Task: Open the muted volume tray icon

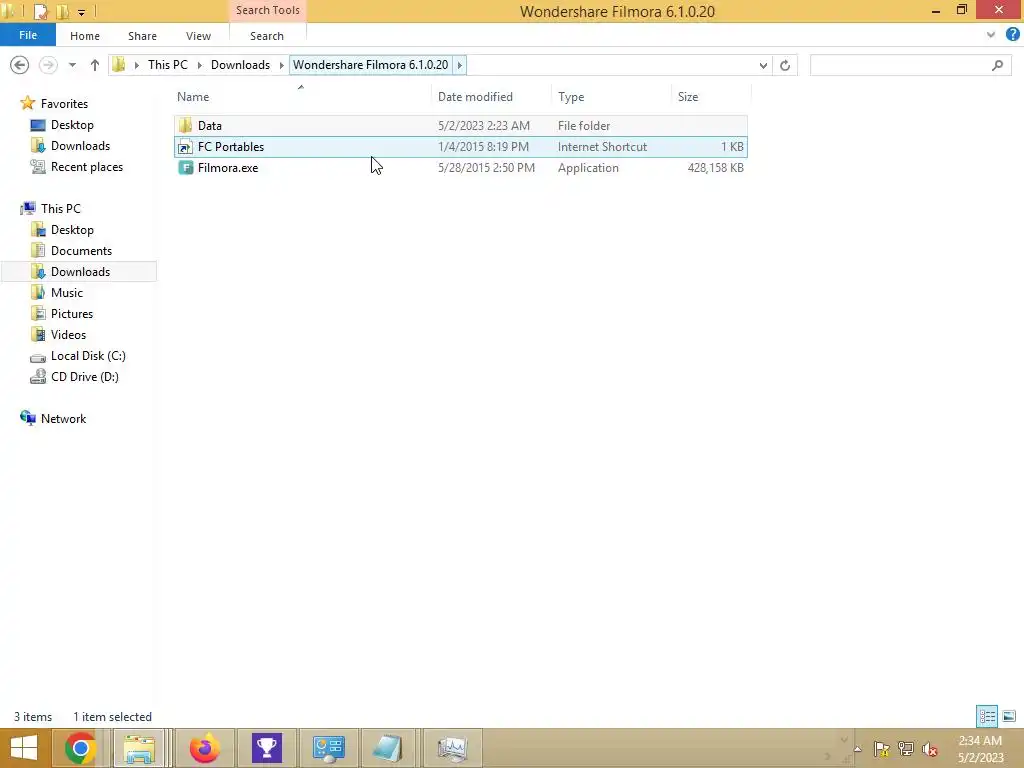Action: (x=930, y=749)
